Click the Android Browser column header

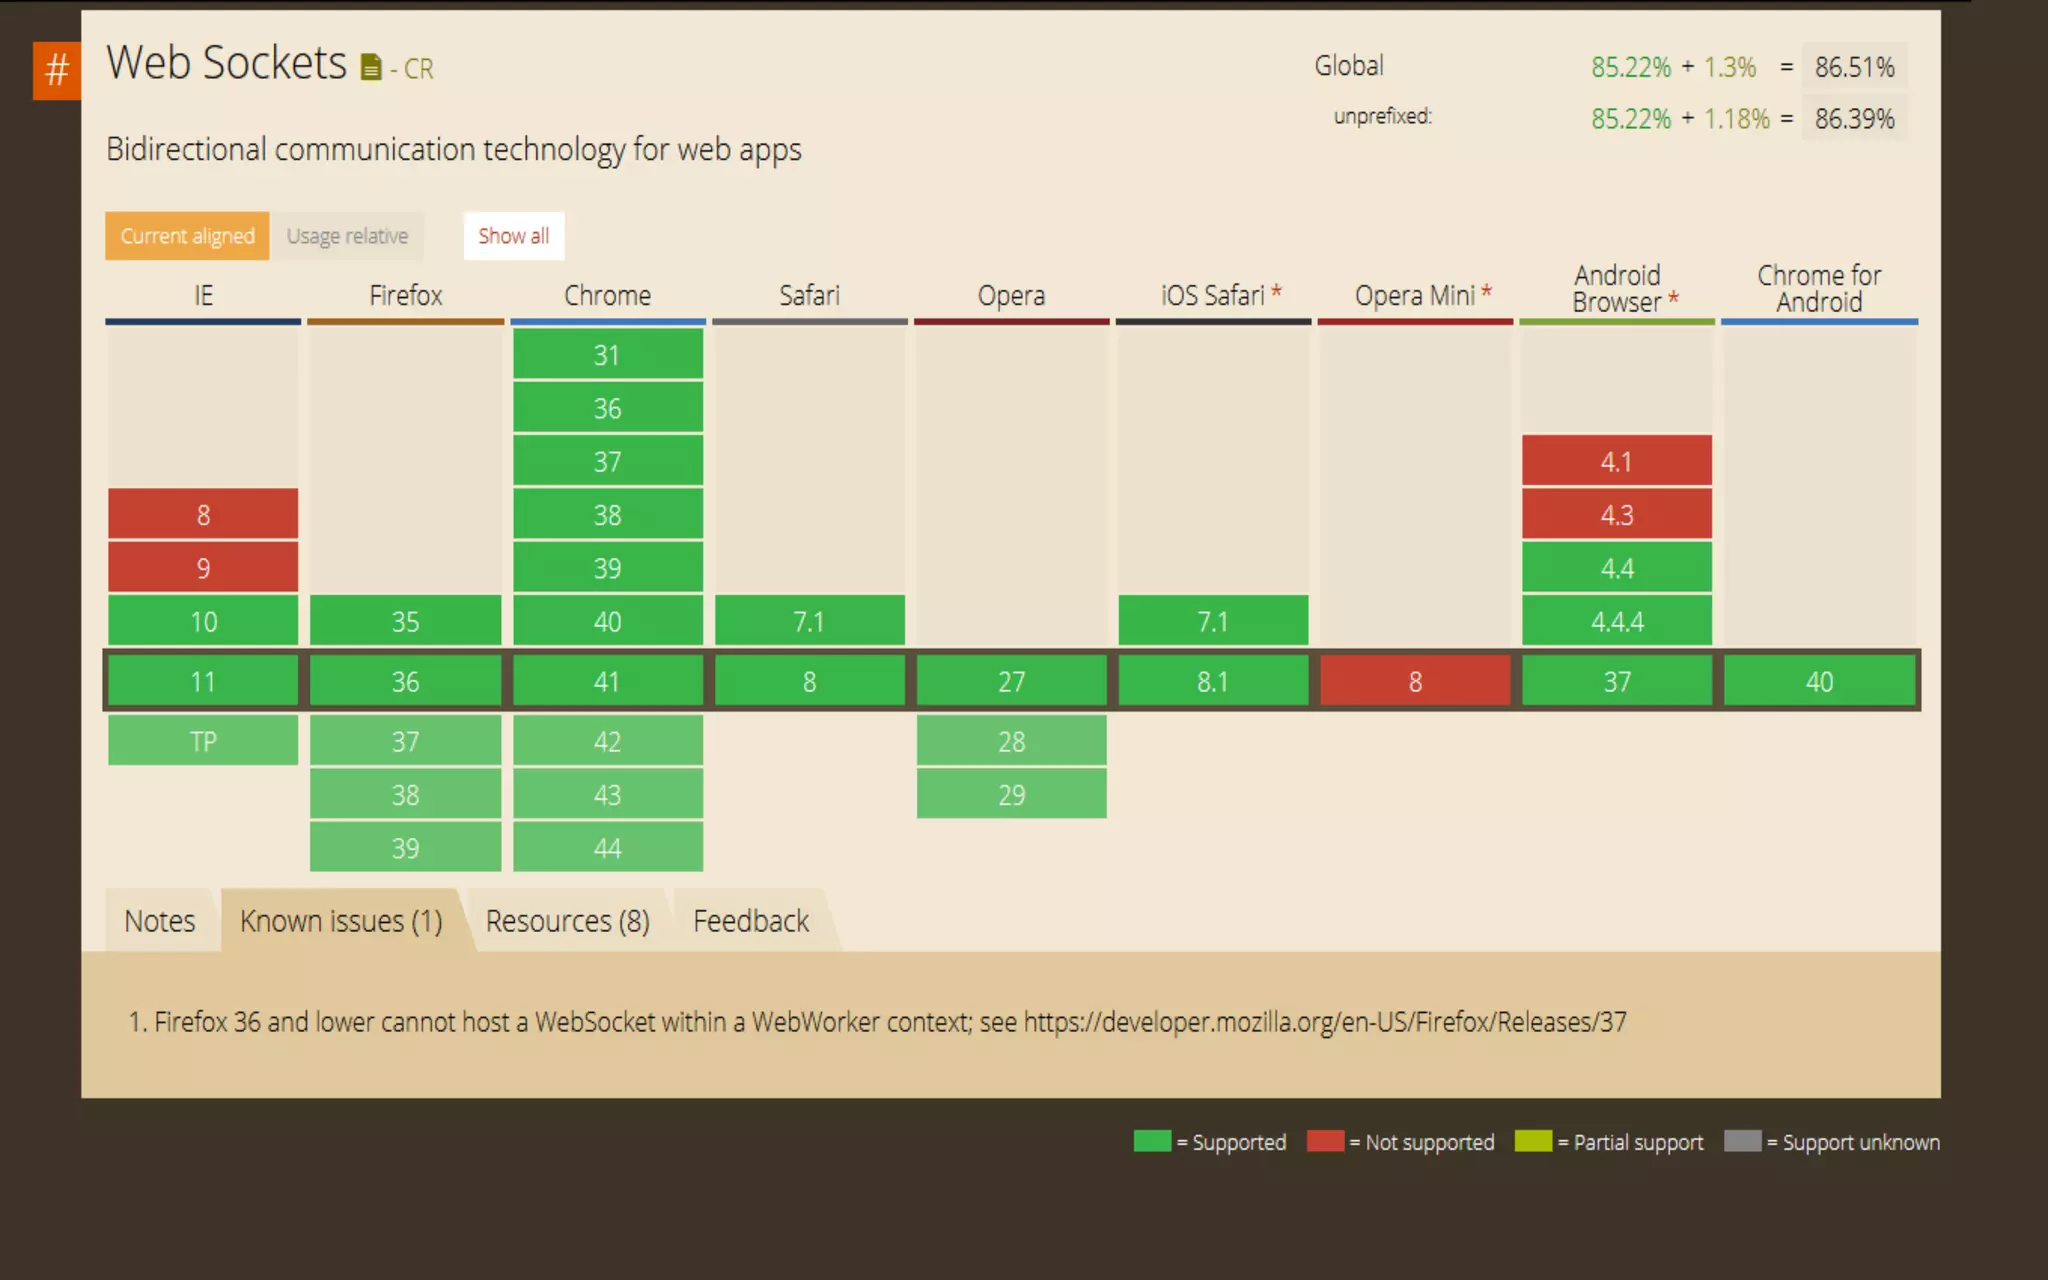point(1617,289)
